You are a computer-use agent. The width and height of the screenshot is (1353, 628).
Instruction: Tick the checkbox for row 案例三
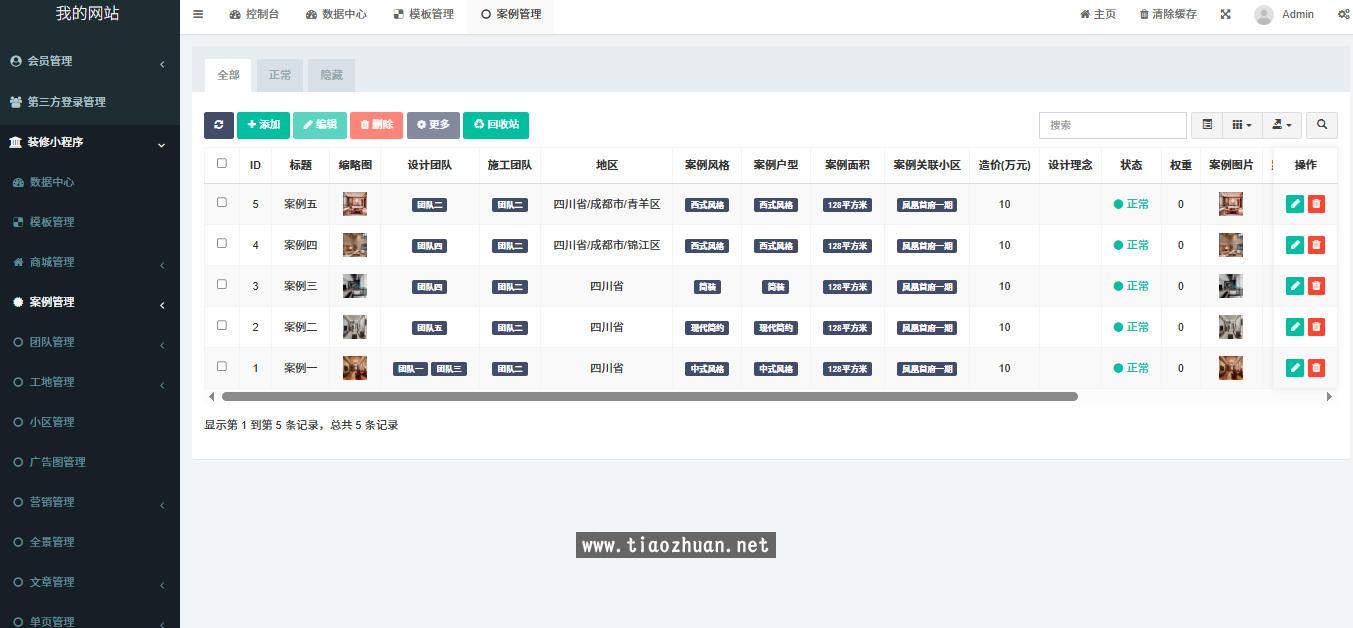222,285
